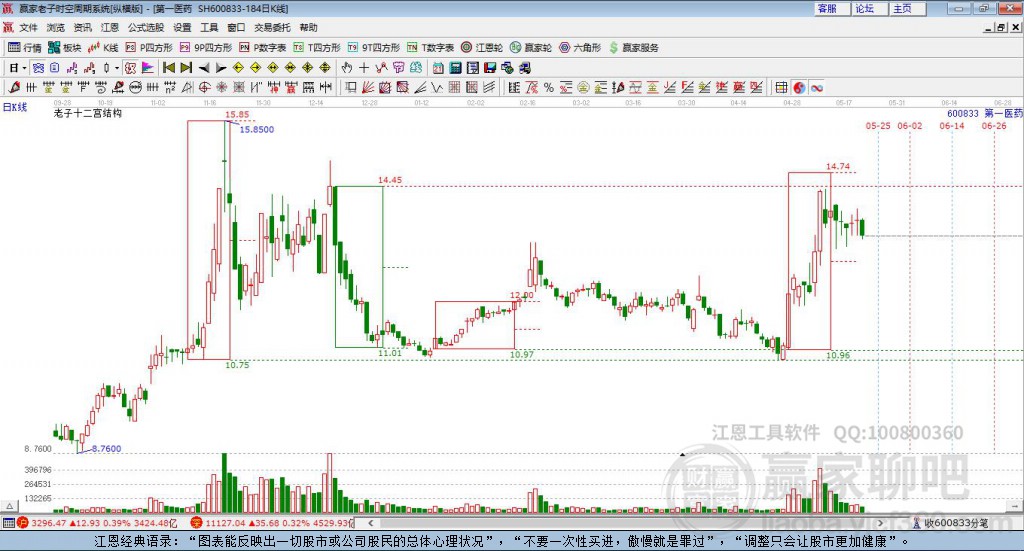Click the small grid icon in the status bar
The image size is (1024, 551).
pyautogui.click(x=8, y=523)
